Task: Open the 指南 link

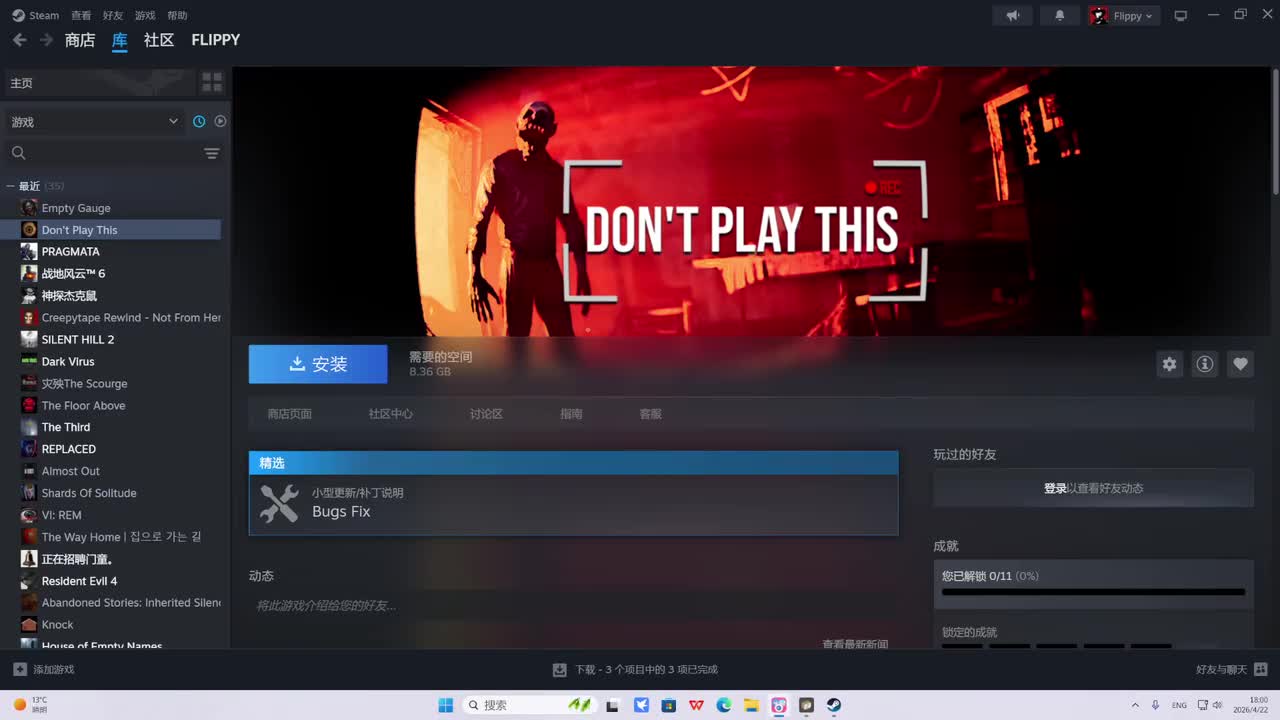Action: pyautogui.click(x=571, y=414)
